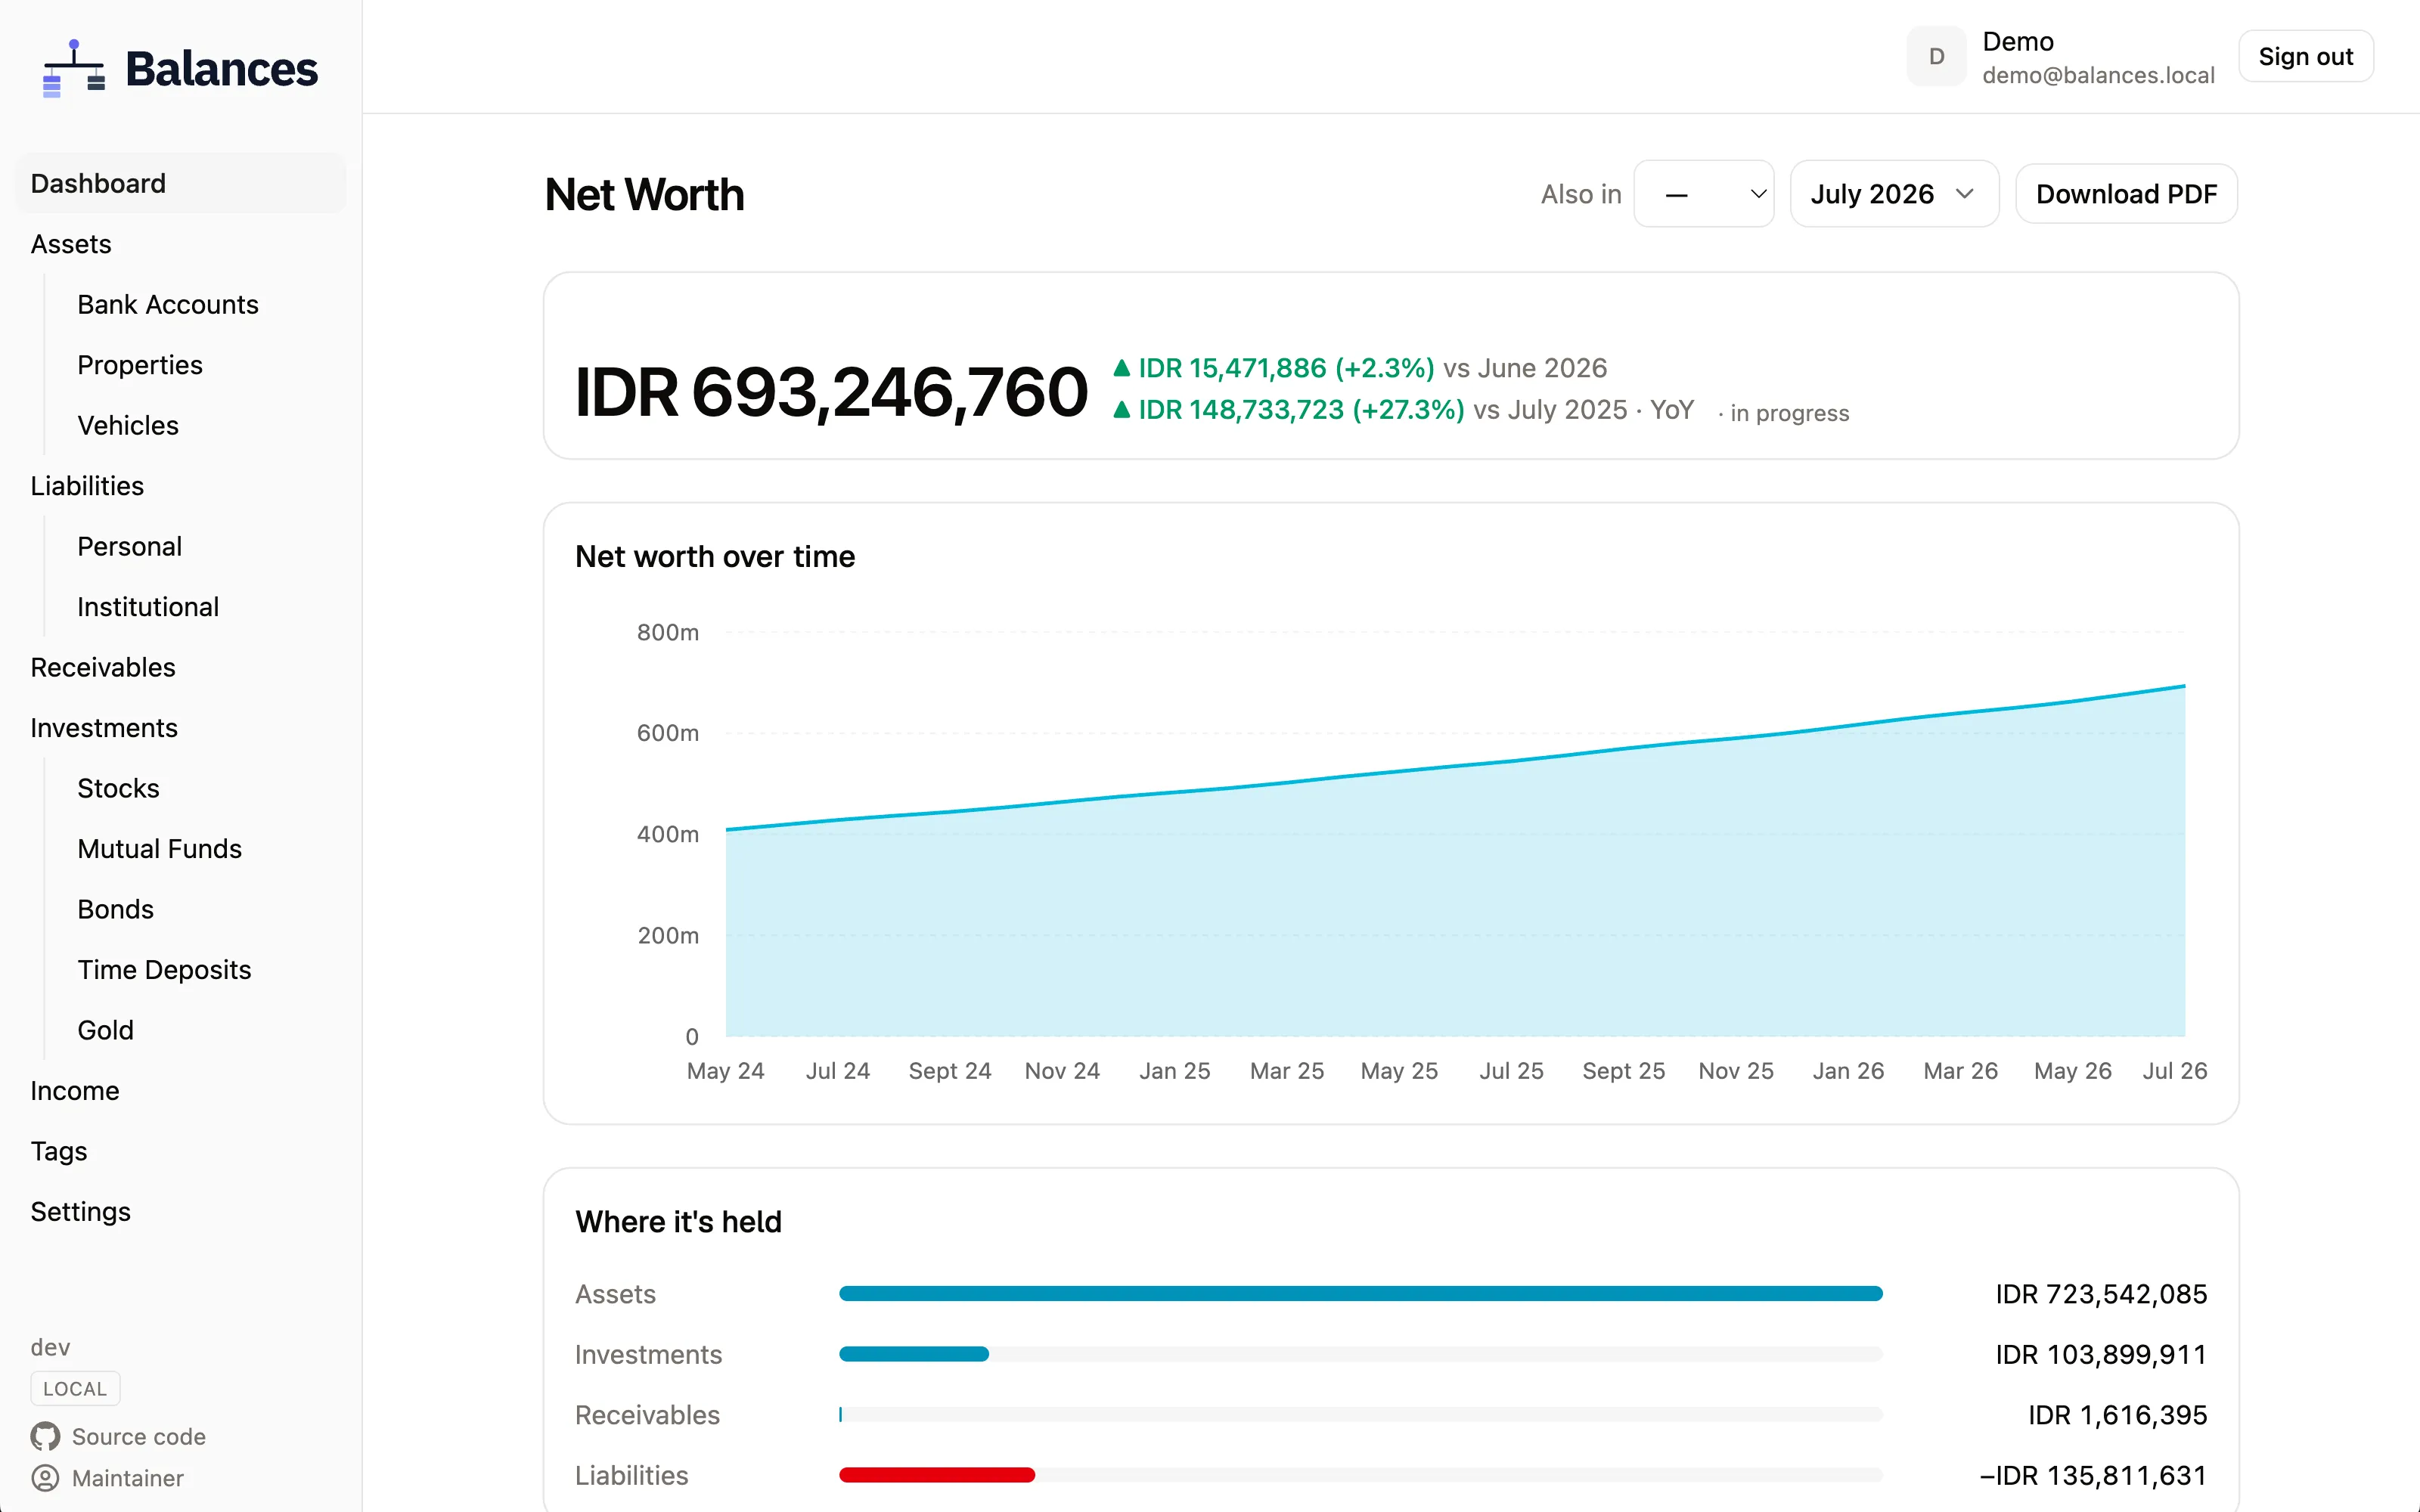Go to Stocks
Image resolution: width=2420 pixels, height=1512 pixels.
pos(118,788)
